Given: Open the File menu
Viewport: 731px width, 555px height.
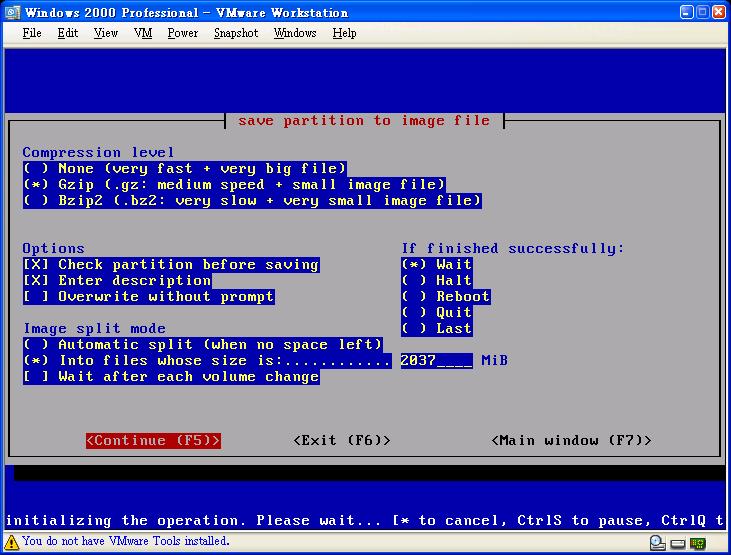Looking at the screenshot, I should [x=32, y=33].
